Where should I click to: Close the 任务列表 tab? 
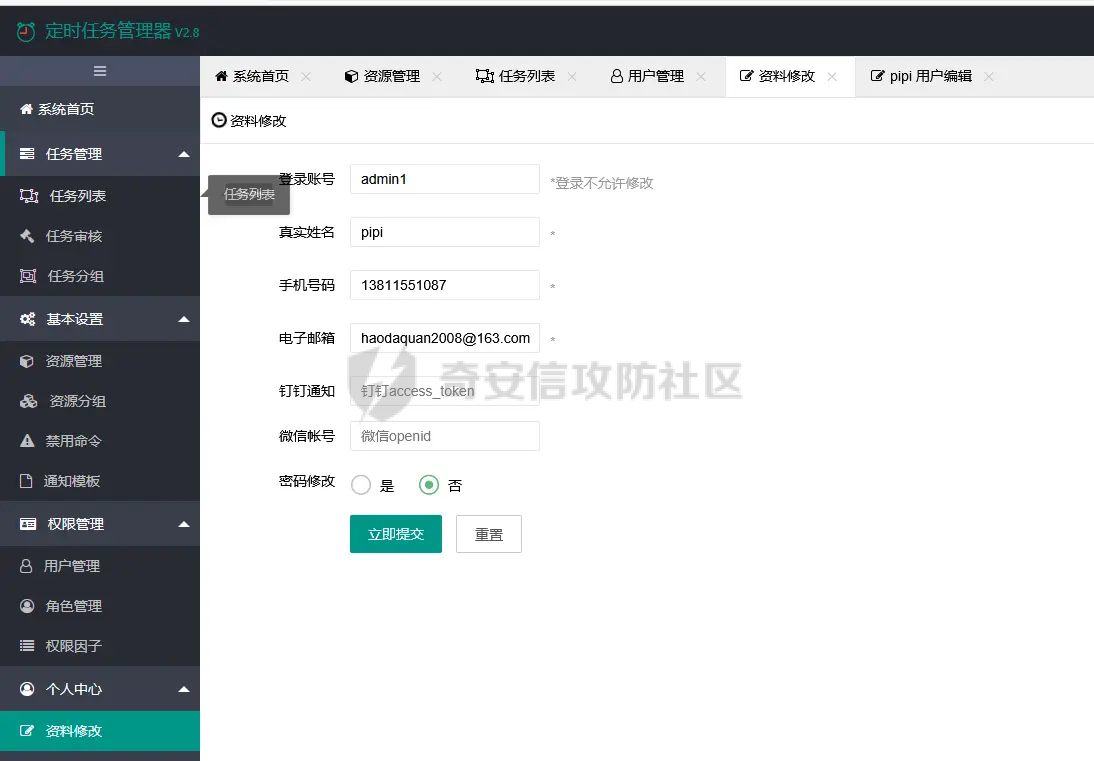coord(572,77)
